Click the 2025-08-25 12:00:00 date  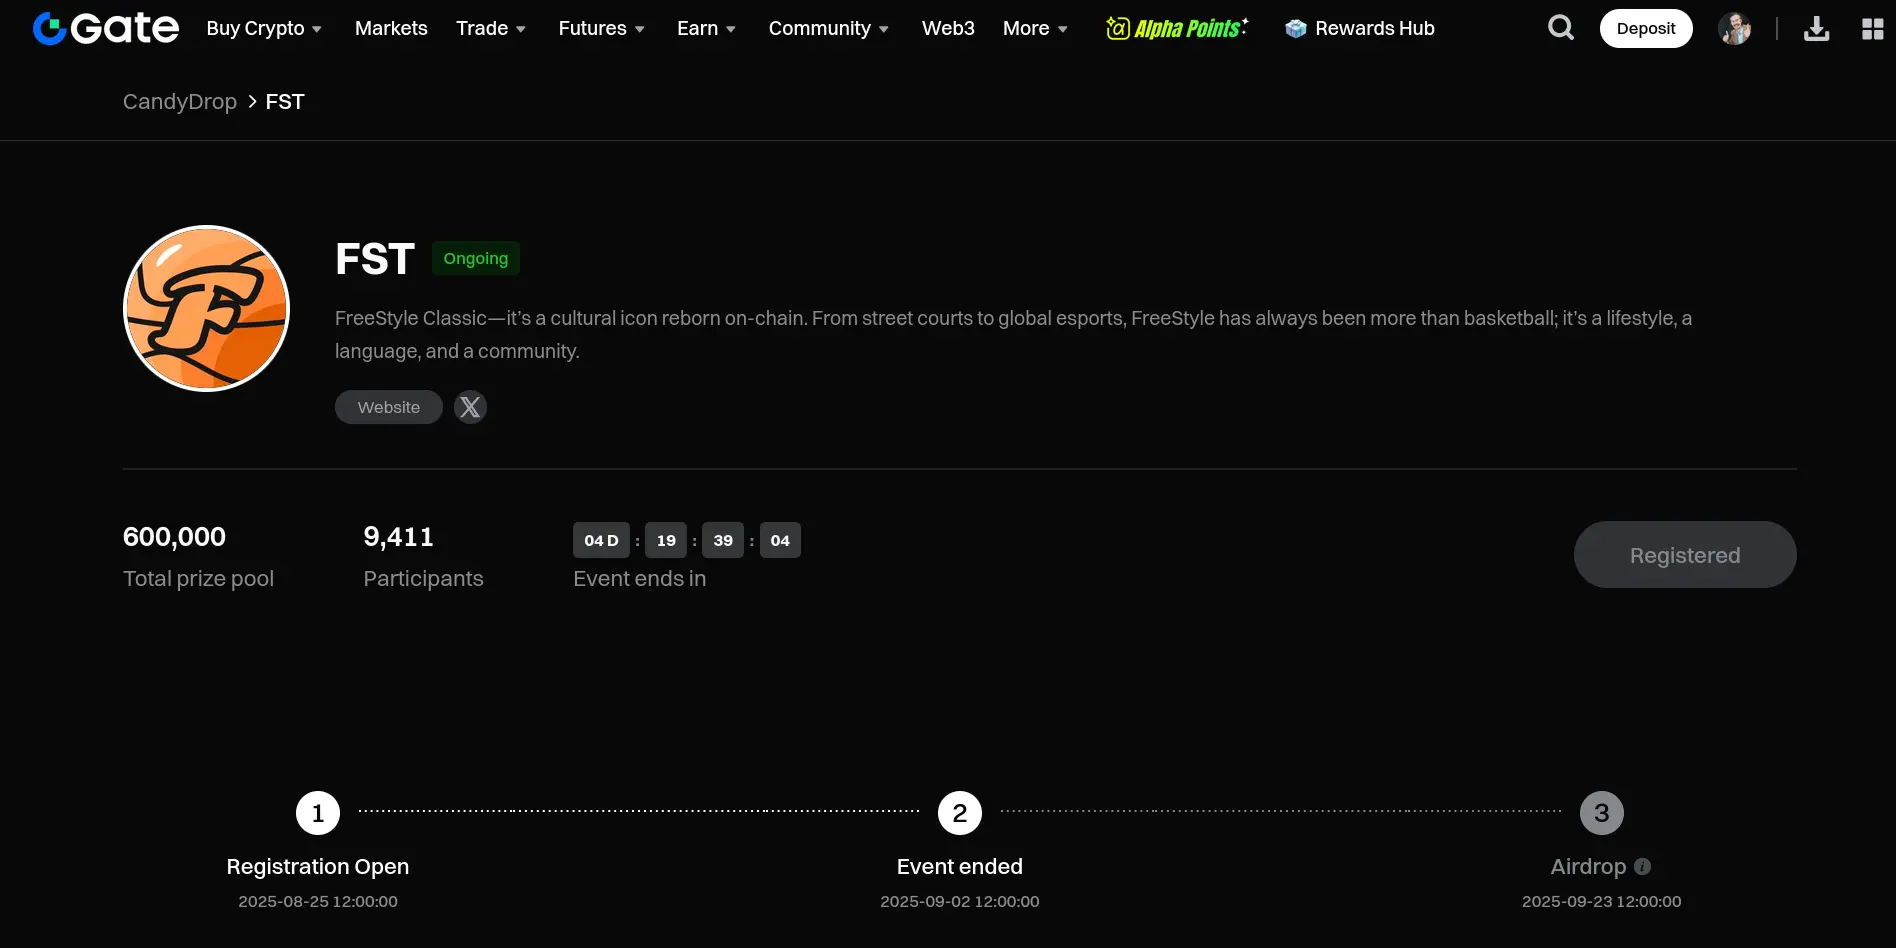(x=318, y=901)
